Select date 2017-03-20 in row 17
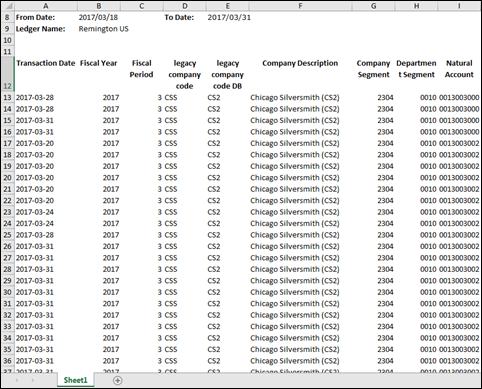The image size is (482, 389). (46, 143)
